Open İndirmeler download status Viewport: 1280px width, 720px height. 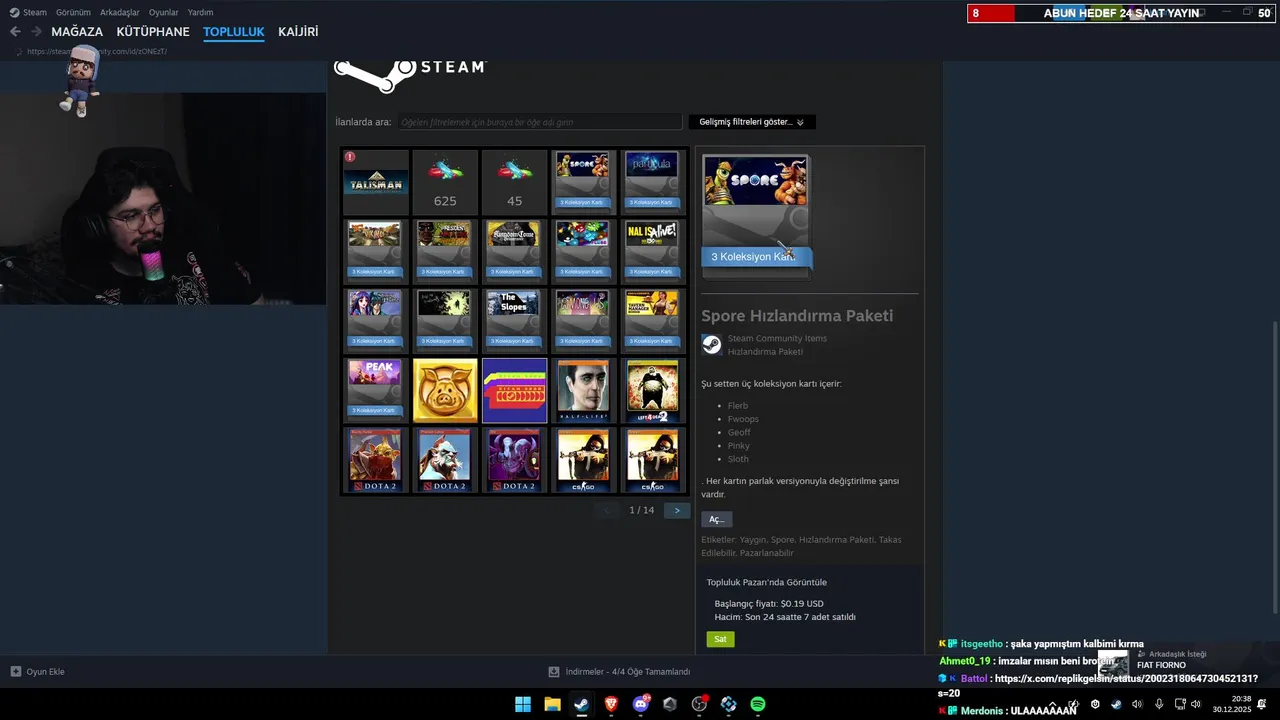point(619,672)
